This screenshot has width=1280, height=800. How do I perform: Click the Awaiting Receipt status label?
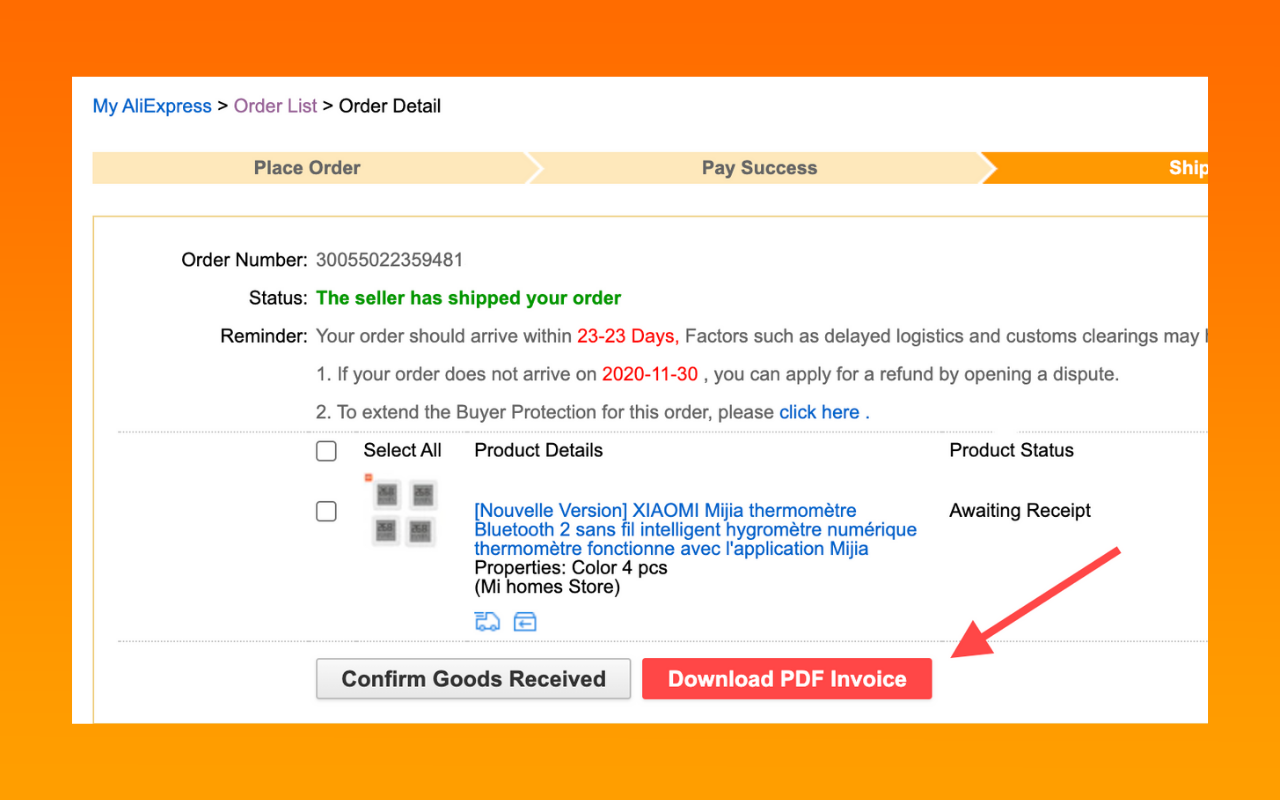tap(1019, 510)
